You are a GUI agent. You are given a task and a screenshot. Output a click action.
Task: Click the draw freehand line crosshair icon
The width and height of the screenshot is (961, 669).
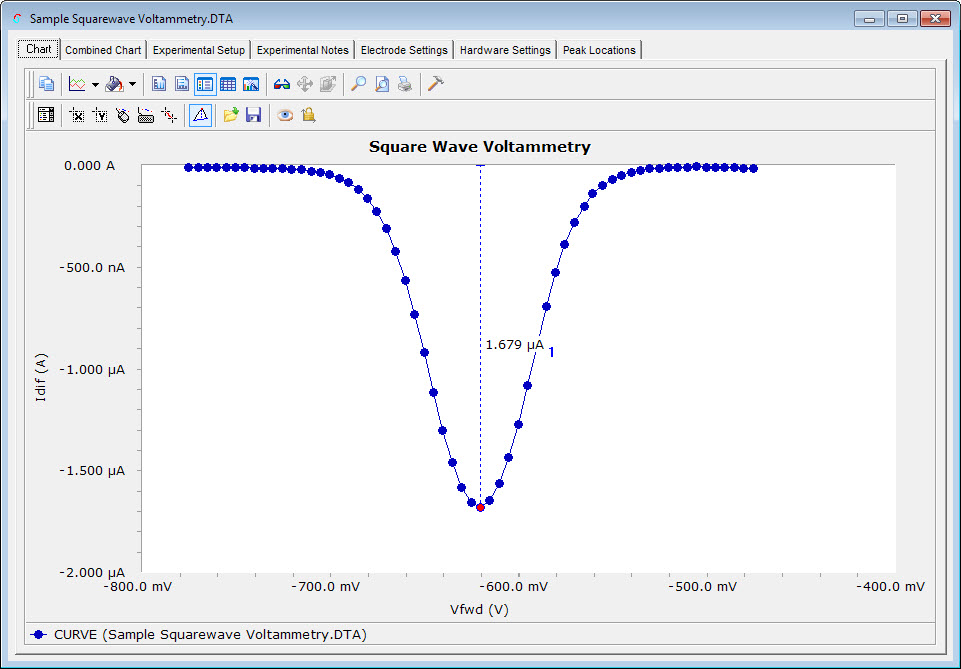[x=169, y=115]
